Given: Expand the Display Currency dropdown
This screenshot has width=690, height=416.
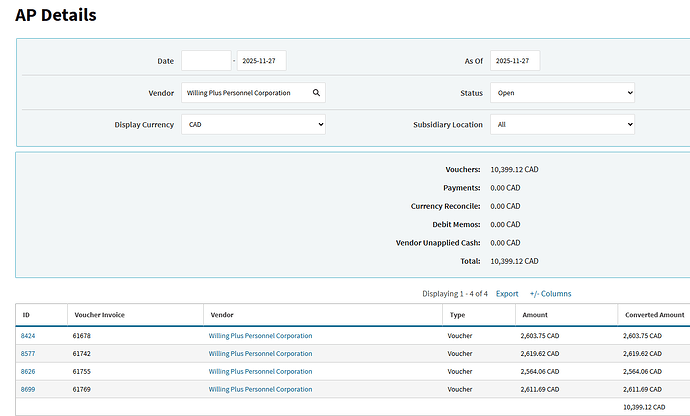Looking at the screenshot, I should tap(253, 125).
